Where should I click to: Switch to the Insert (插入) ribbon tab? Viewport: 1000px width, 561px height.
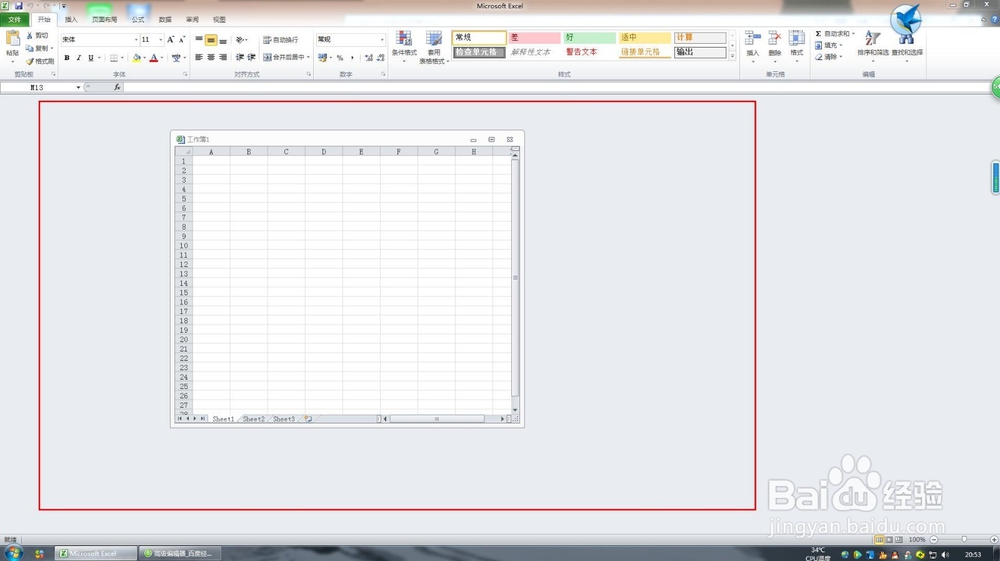point(71,20)
